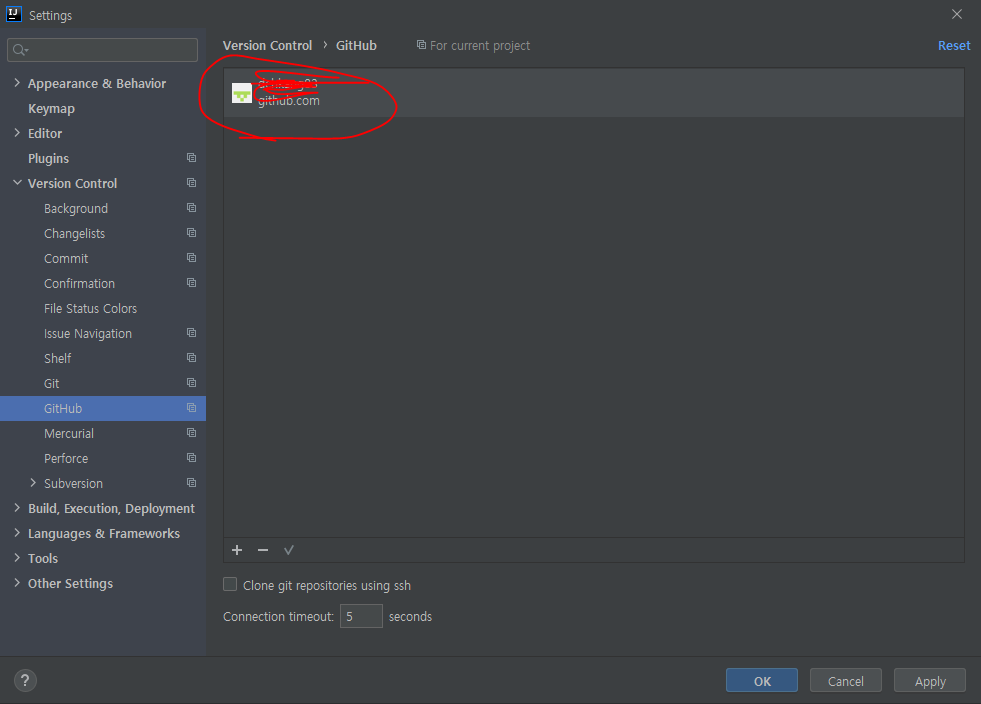The image size is (981, 704).
Task: Expand Appearance & Behavior section
Action: [17, 83]
